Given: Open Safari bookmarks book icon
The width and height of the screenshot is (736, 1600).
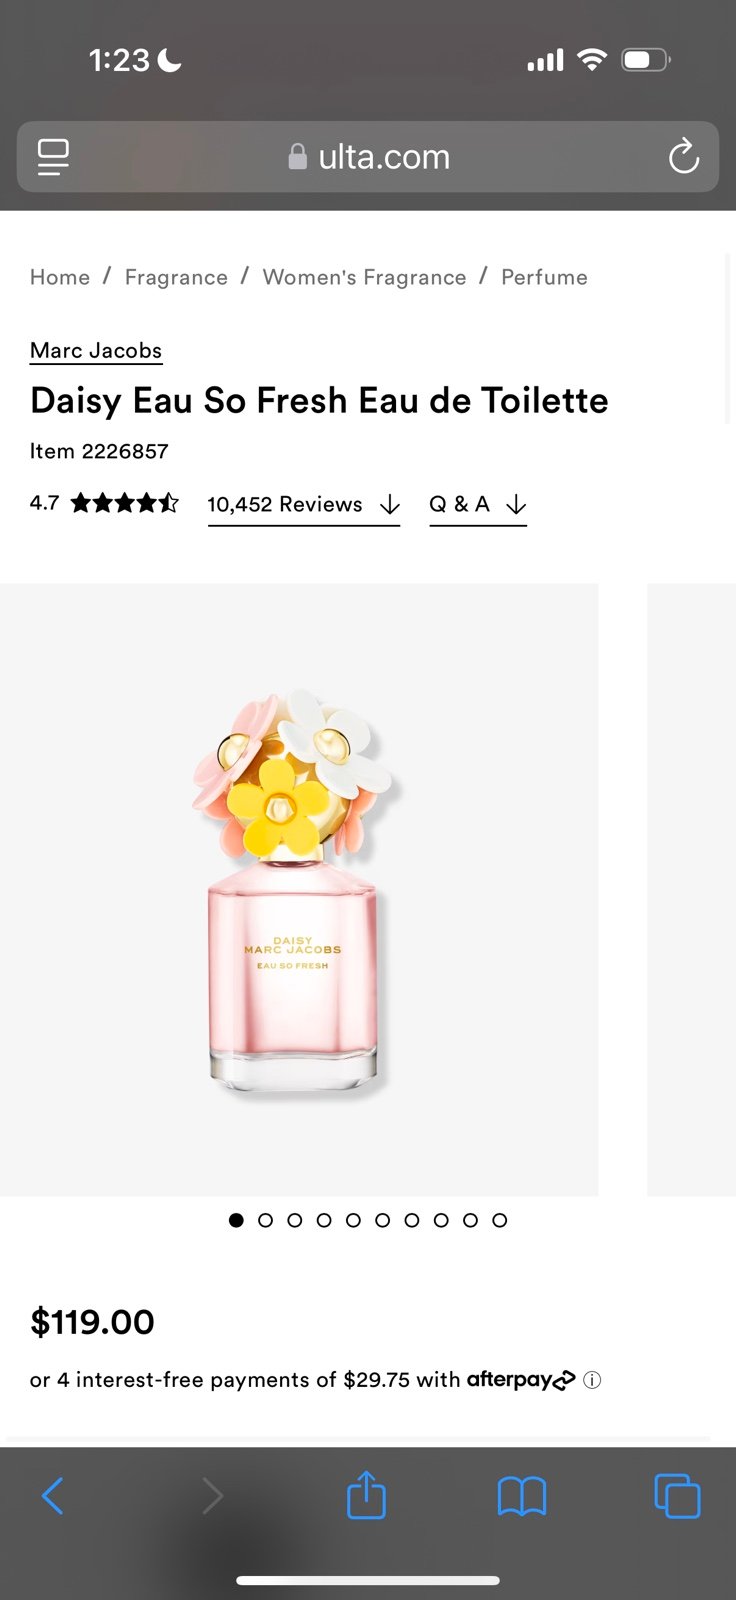Looking at the screenshot, I should (x=522, y=1496).
